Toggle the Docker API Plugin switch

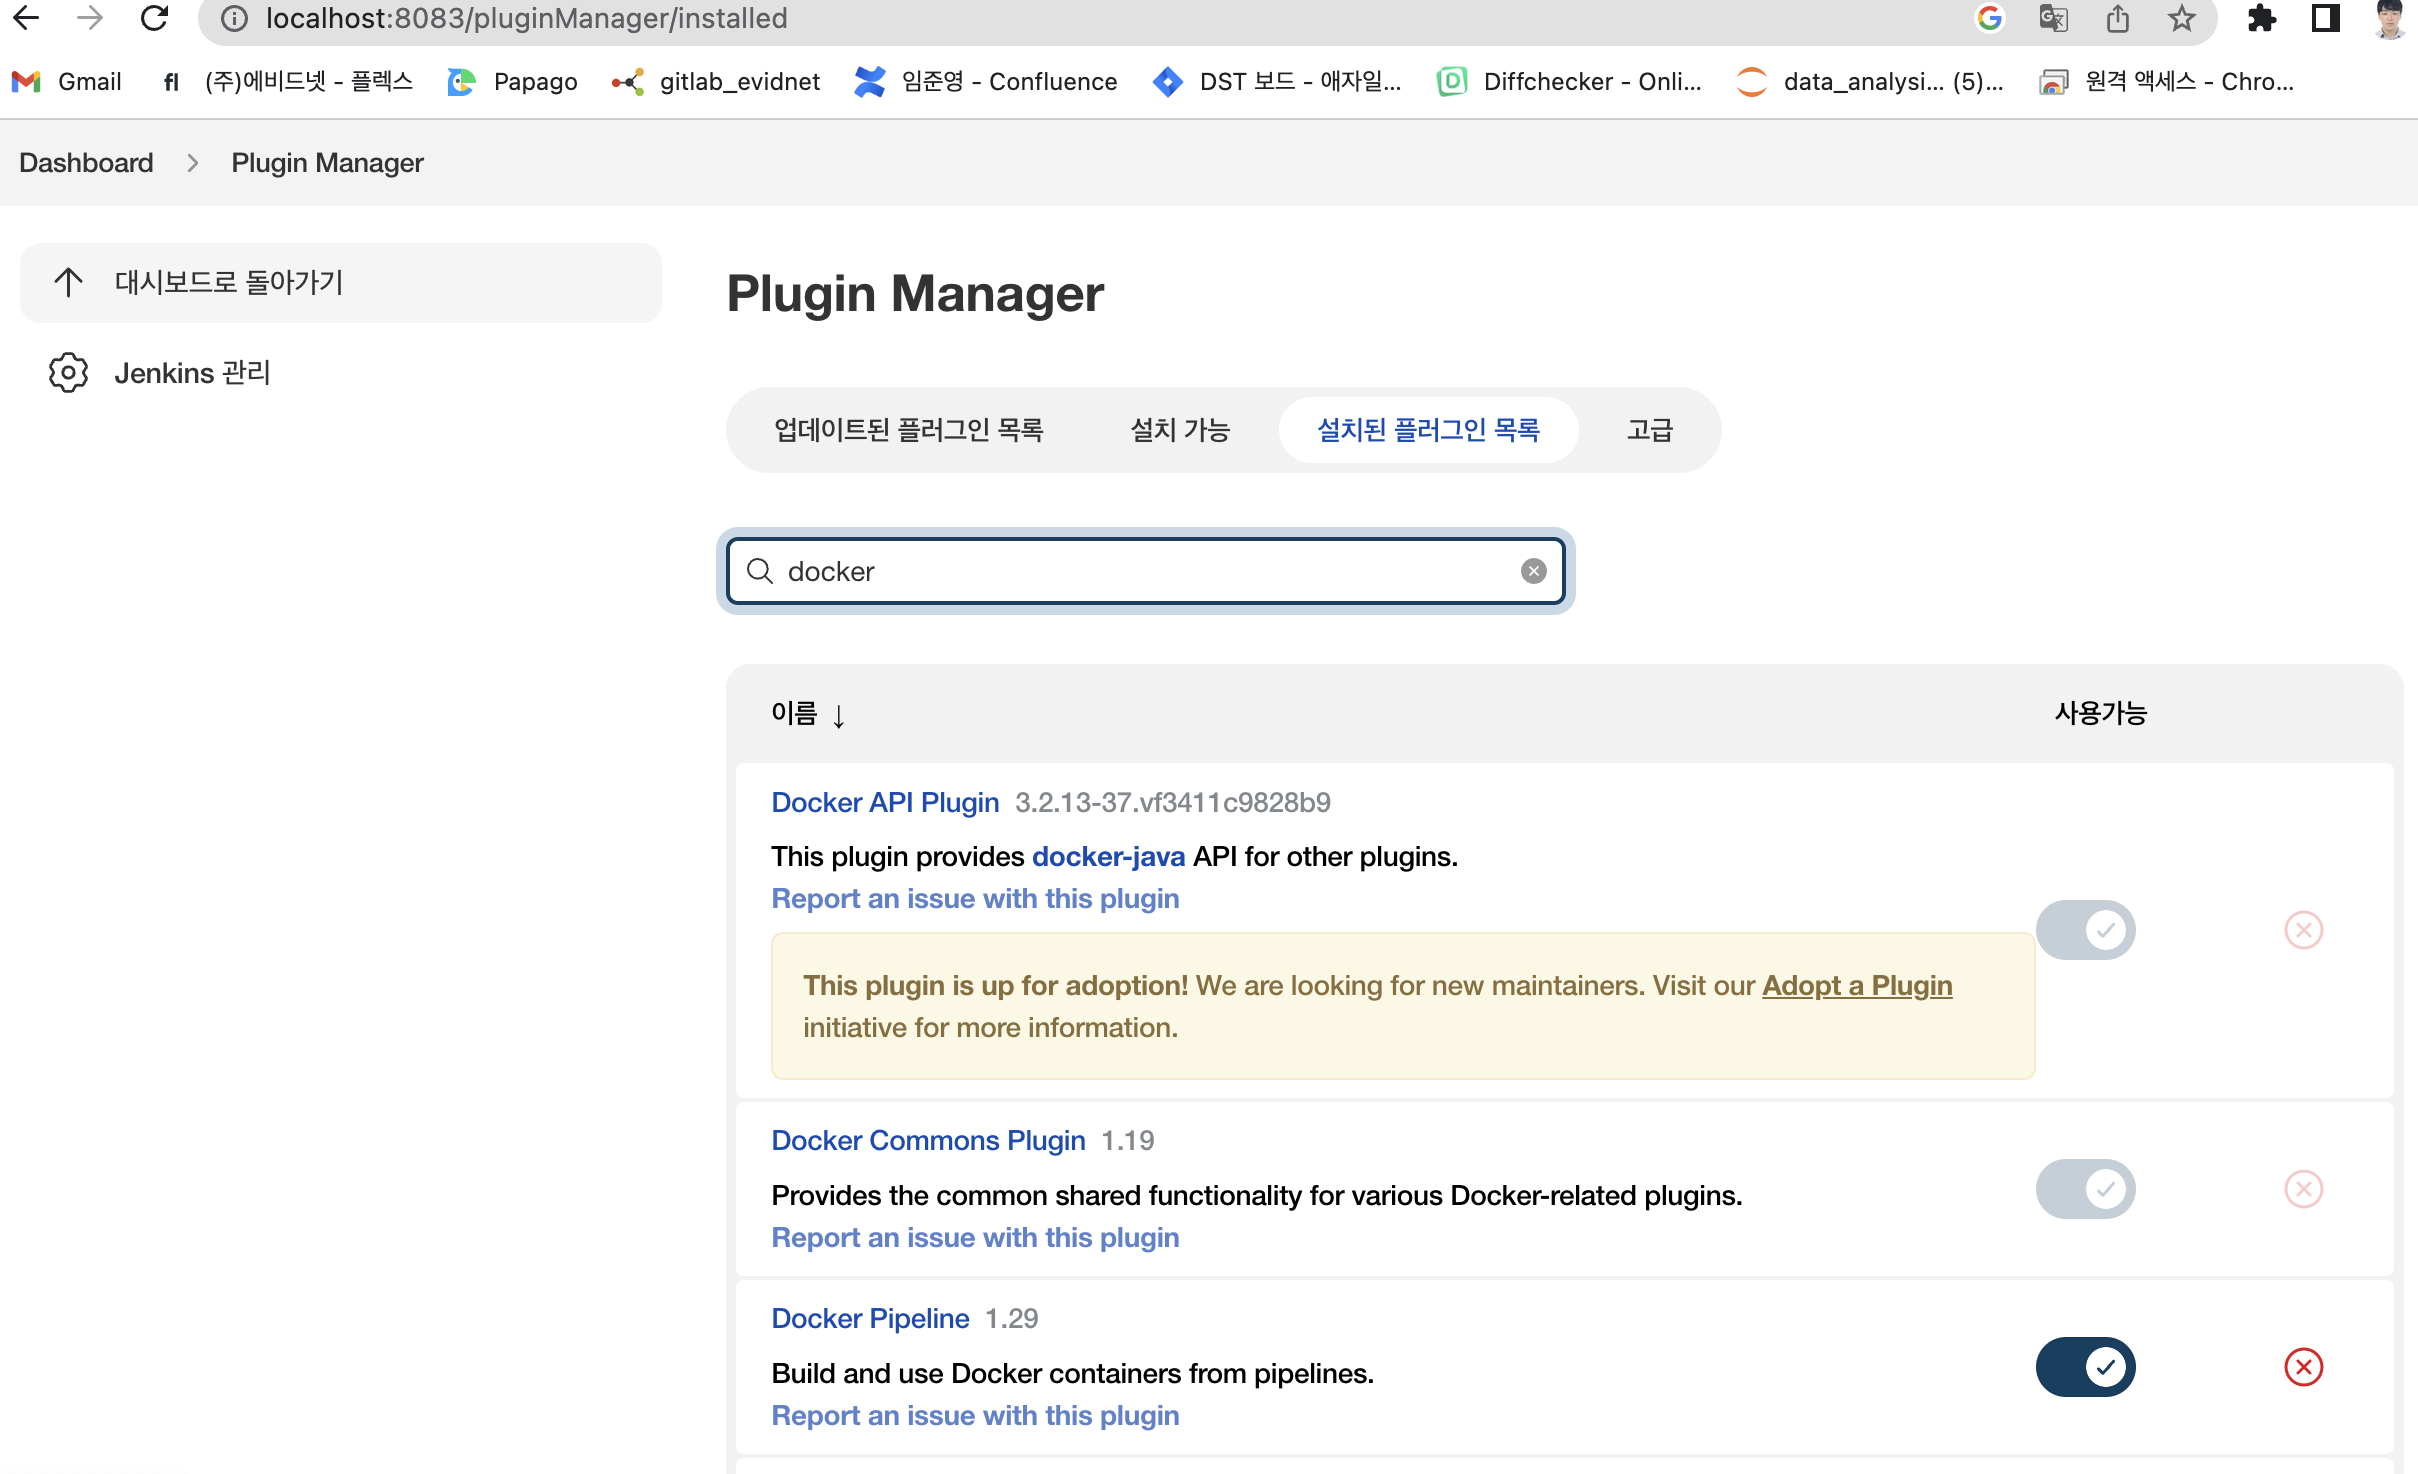(2085, 930)
